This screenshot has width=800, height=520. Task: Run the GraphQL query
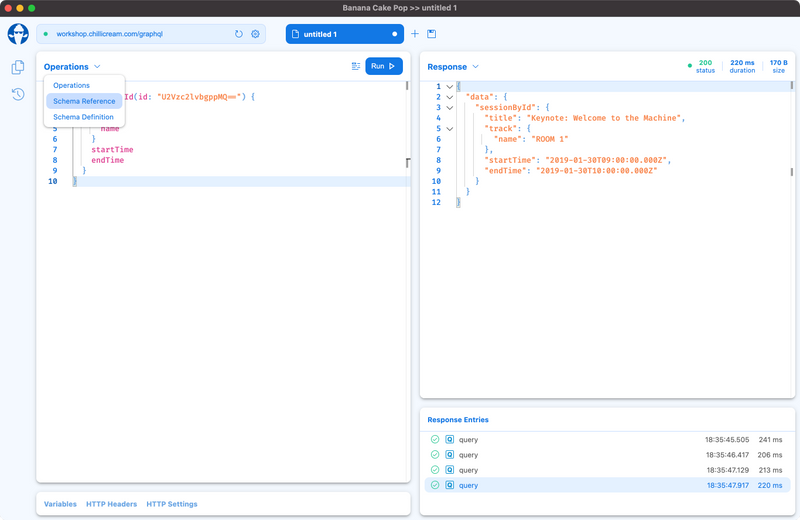384,67
